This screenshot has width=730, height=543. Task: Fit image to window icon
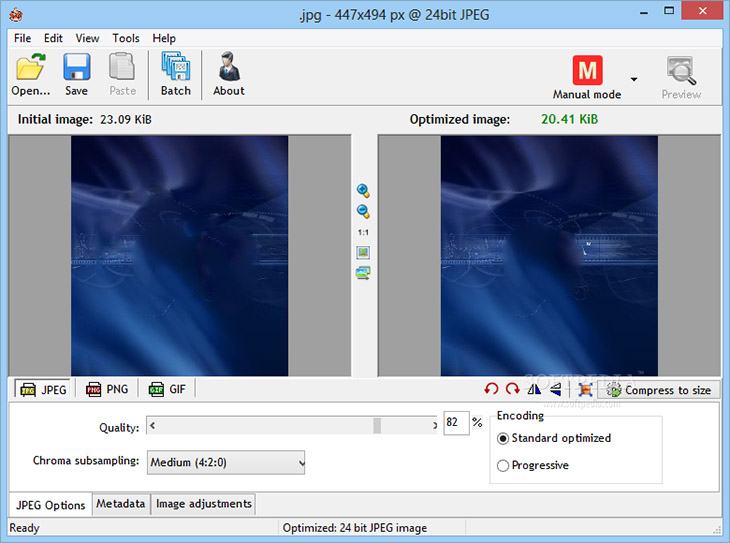pos(363,252)
